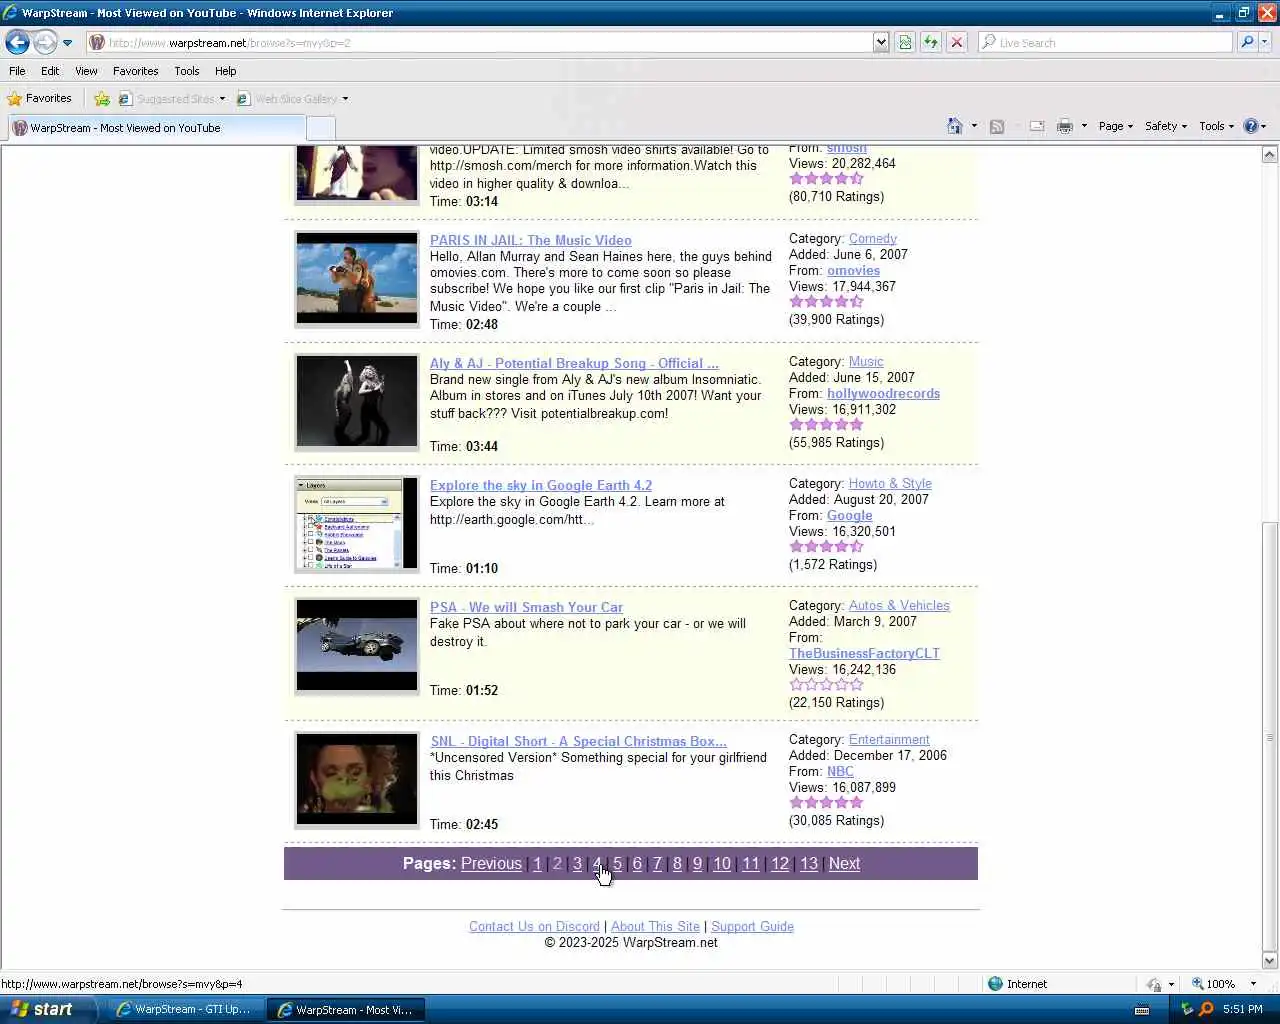Select the WarpStream - Most Viewed tab

tap(155, 128)
